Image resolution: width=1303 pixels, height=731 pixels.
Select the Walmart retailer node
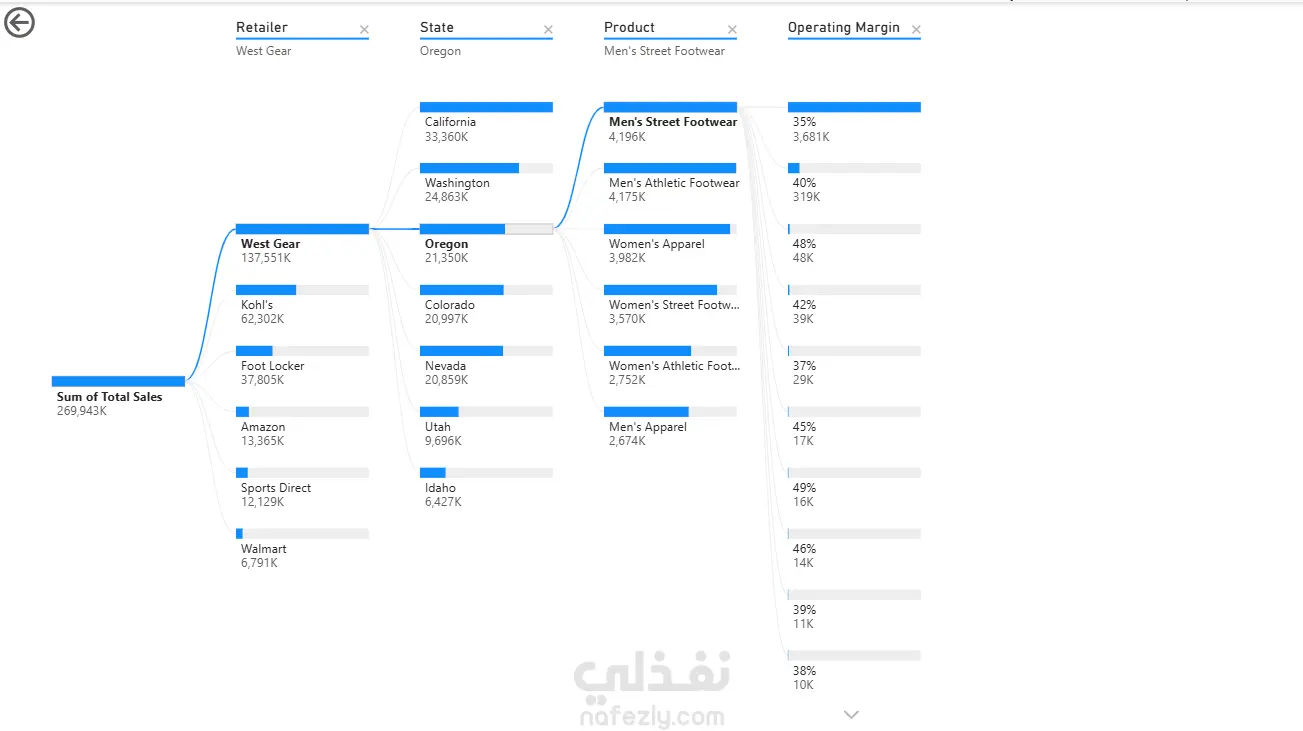pos(302,534)
